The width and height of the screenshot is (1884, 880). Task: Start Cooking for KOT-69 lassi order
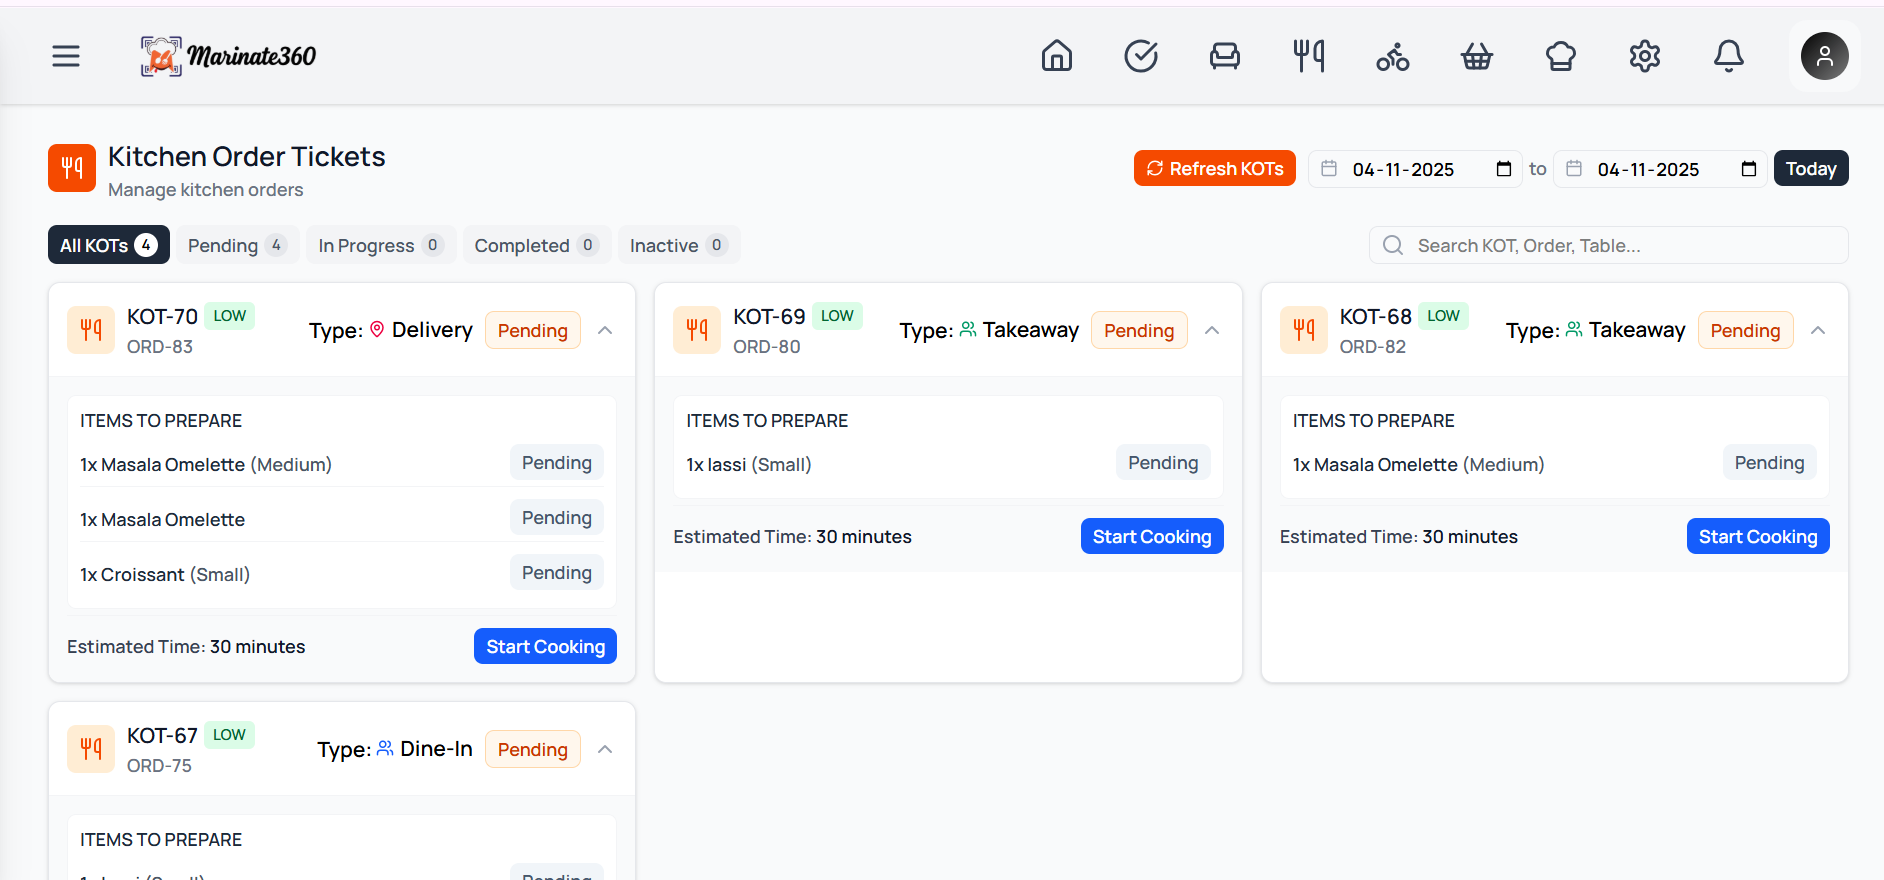pyautogui.click(x=1151, y=537)
